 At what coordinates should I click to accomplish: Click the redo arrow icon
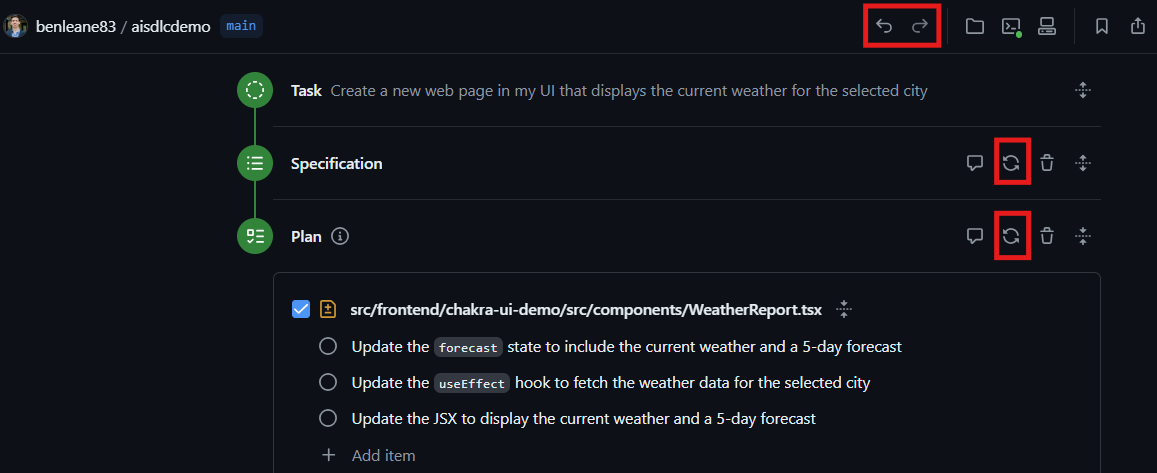(919, 27)
